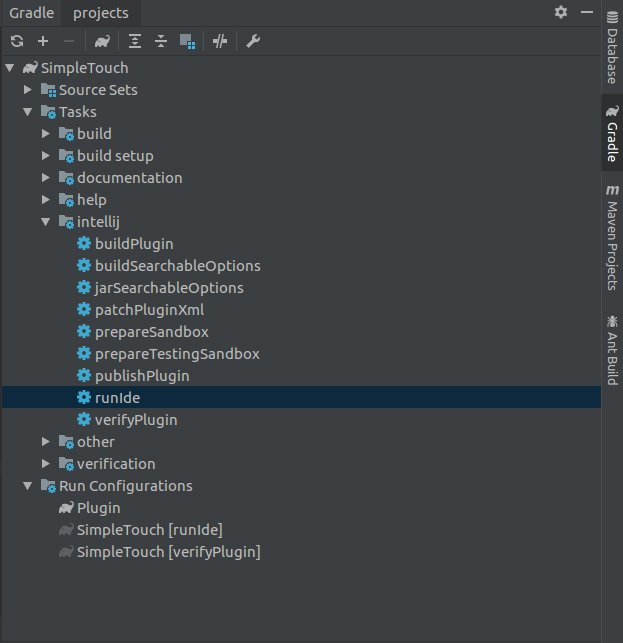Viewport: 623px width, 643px height.
Task: Collapse the Tasks node
Action: (27, 112)
